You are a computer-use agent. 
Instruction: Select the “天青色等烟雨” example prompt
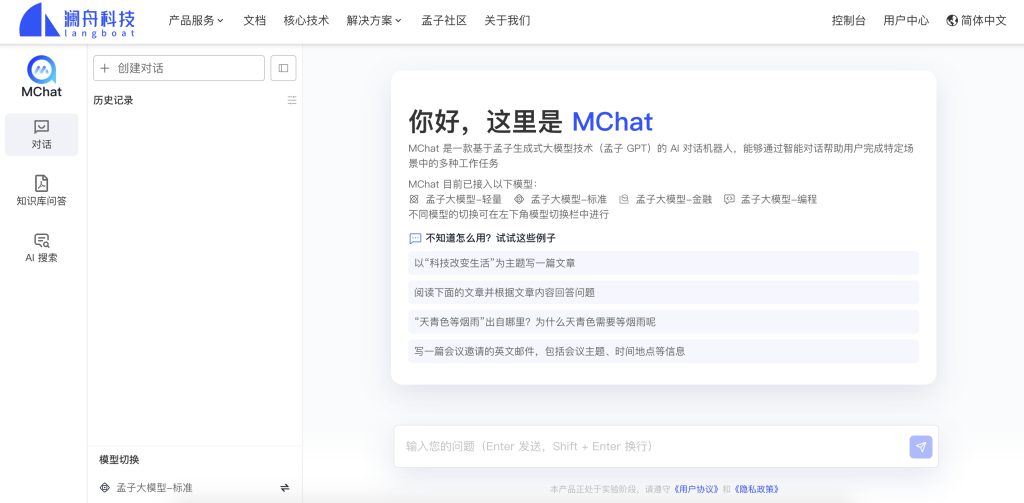point(664,322)
